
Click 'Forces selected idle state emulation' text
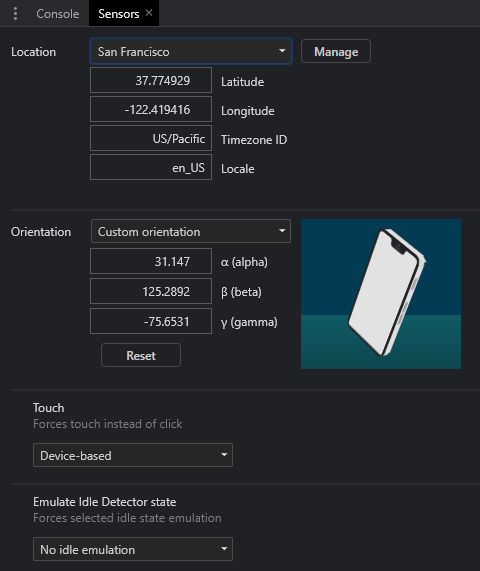(127, 517)
